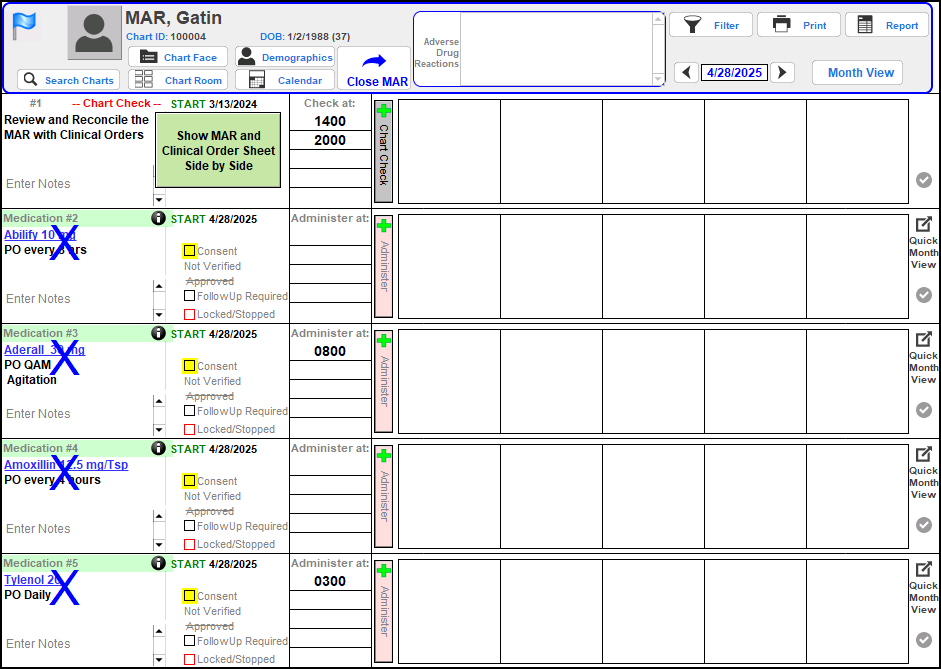Click the Enter Notes field for Medication #4
Screen dimensions: 941x669
pyautogui.click(x=75, y=528)
